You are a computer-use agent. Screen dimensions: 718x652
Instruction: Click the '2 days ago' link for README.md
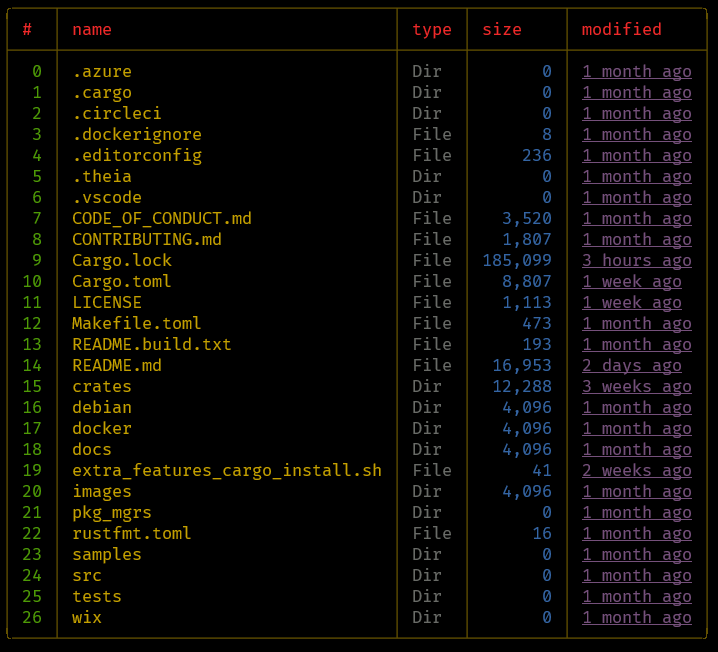[x=631, y=365]
